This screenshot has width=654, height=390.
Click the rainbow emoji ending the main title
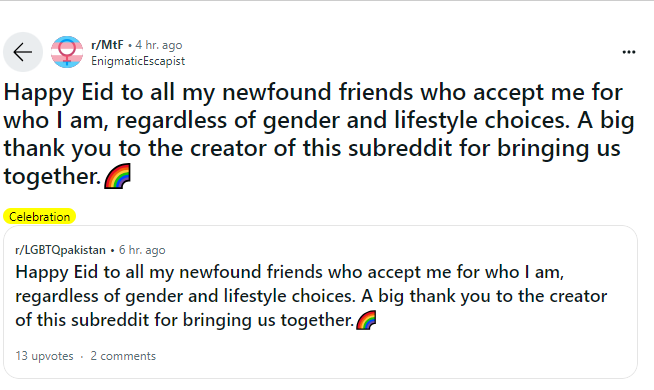pos(117,176)
